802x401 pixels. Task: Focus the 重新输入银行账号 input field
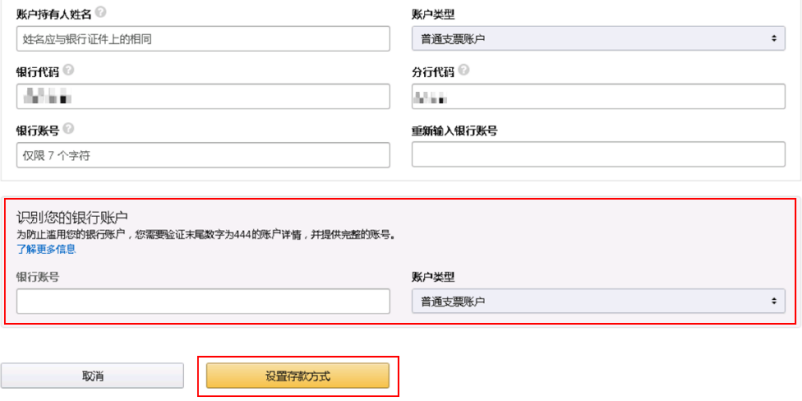tap(598, 155)
